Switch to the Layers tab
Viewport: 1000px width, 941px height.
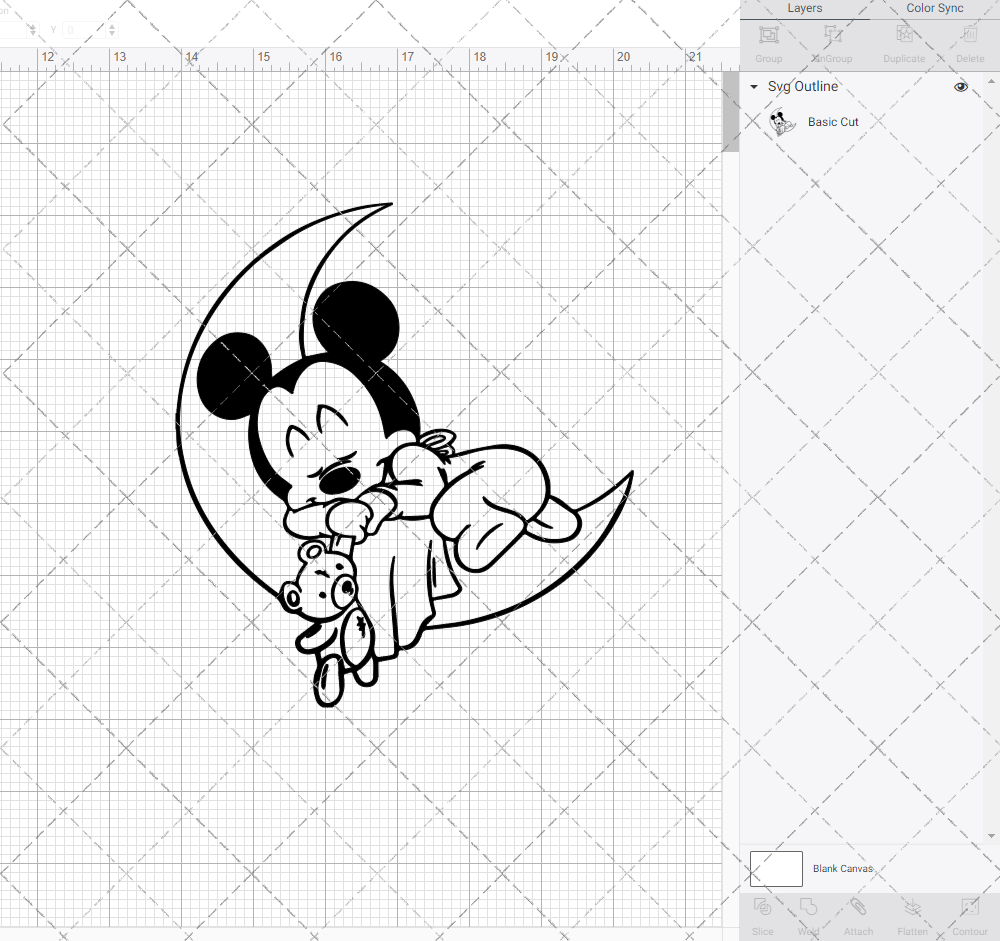tap(804, 8)
